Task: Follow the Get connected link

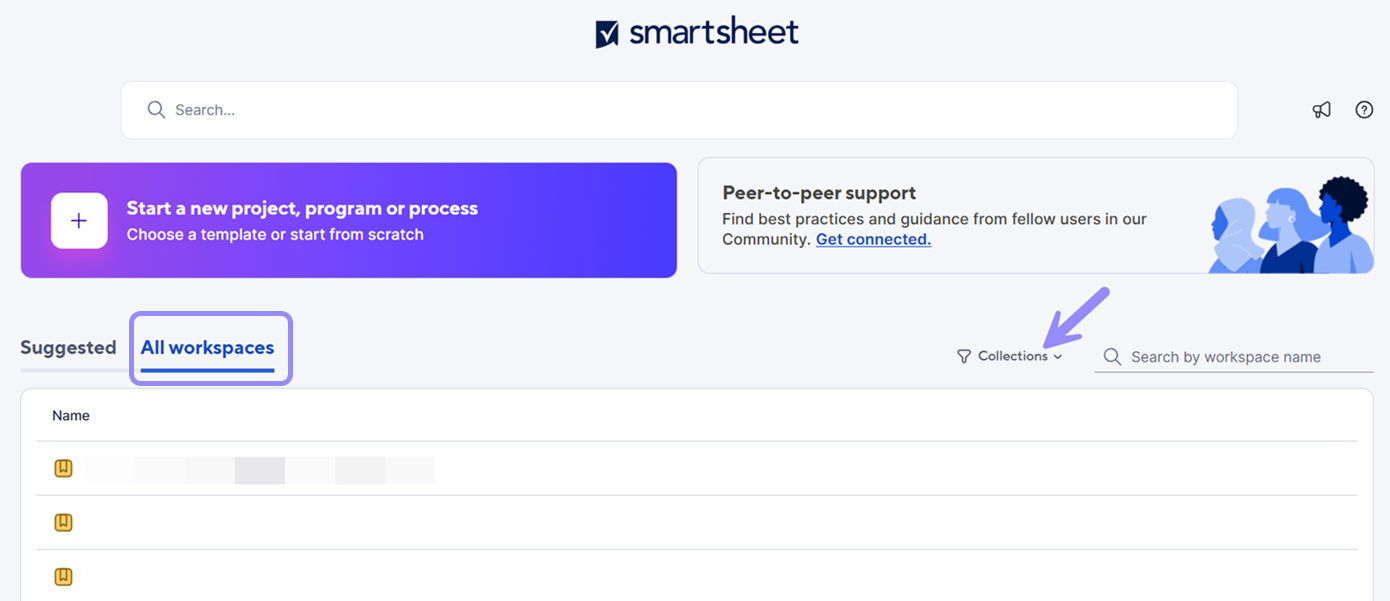Action: point(873,240)
